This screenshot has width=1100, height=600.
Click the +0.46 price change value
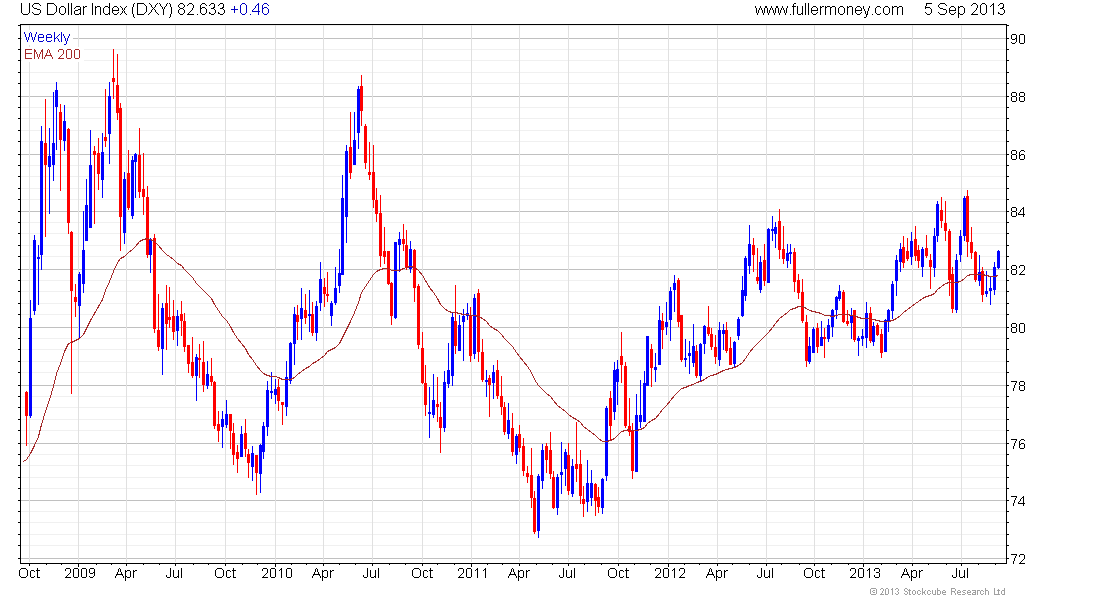coord(250,10)
